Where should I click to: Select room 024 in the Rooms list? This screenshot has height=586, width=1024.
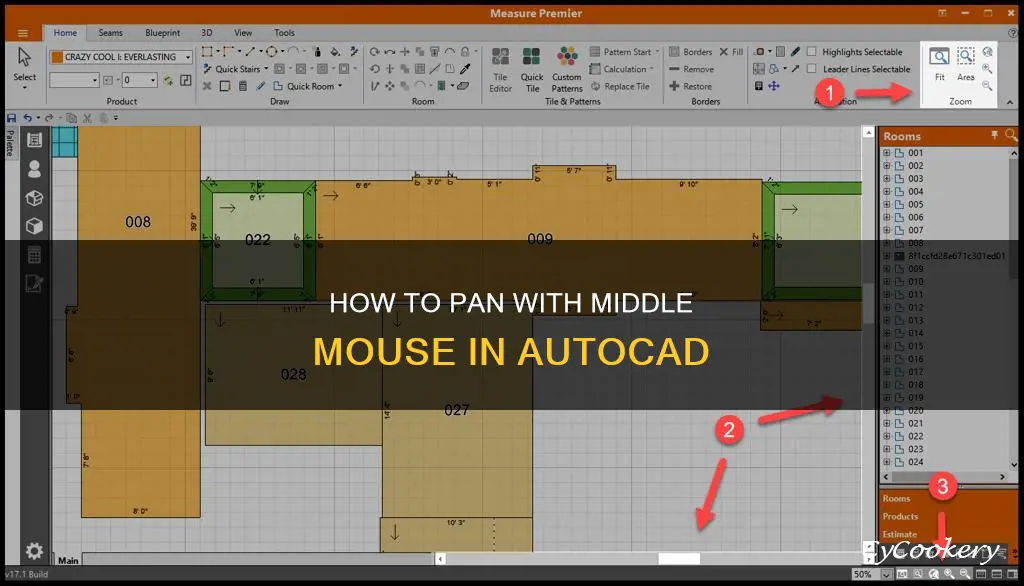pyautogui.click(x=916, y=462)
